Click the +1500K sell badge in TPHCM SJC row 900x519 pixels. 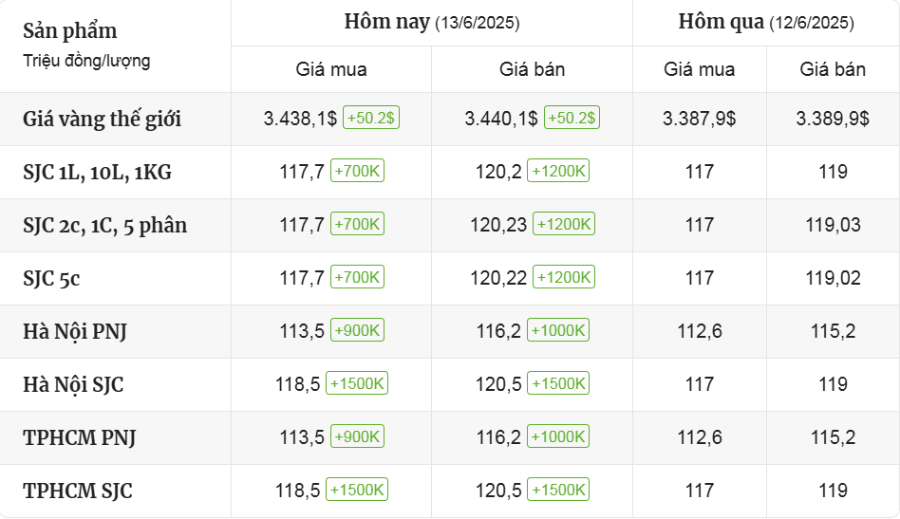tap(558, 490)
